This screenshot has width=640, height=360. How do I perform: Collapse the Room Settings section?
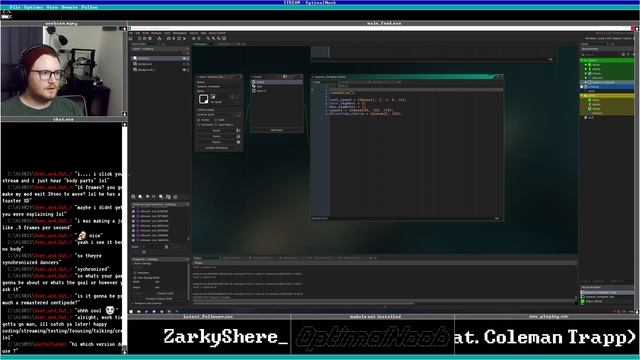[x=133, y=263]
